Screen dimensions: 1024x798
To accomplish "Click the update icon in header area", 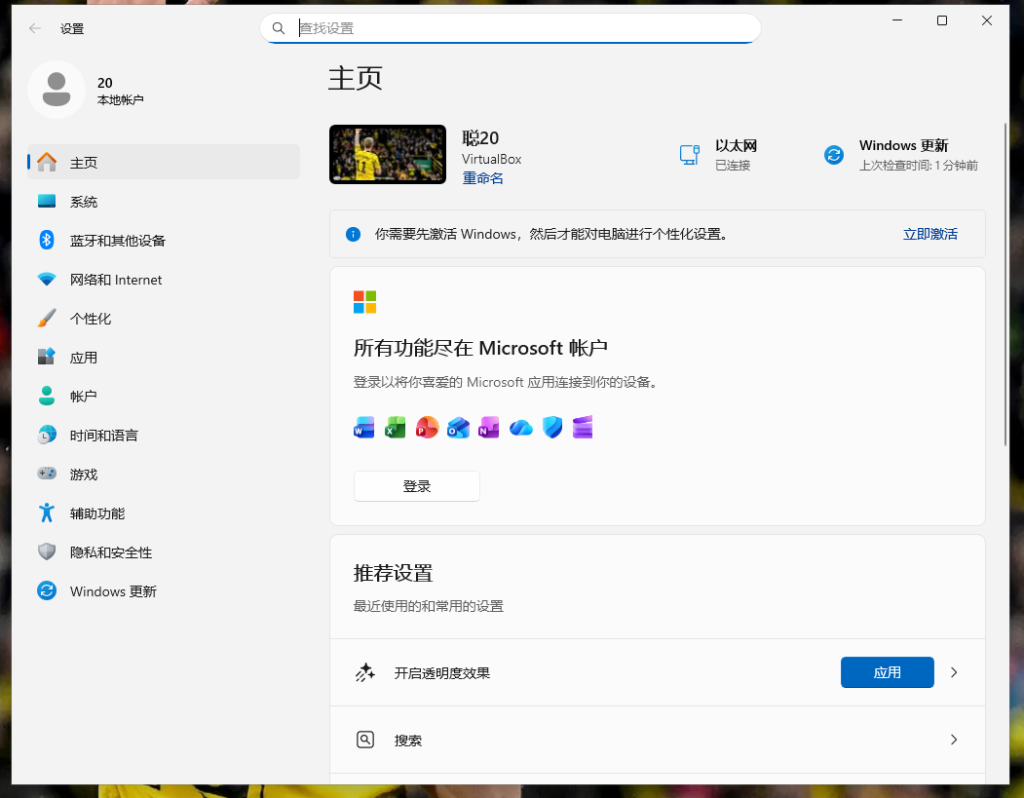I will point(834,155).
